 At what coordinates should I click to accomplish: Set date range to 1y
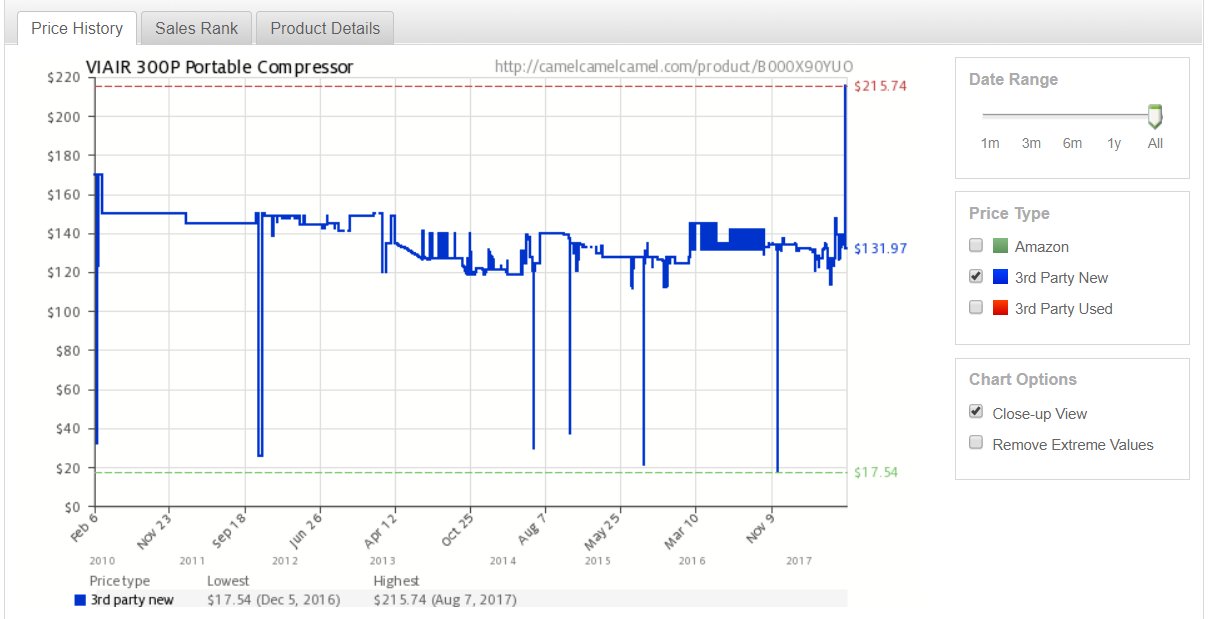click(1114, 143)
